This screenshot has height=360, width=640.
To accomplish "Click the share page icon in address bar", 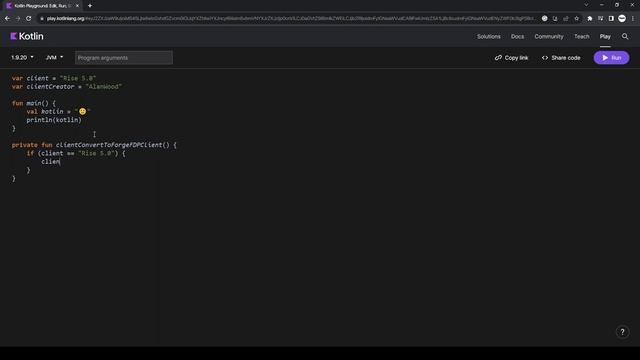I will [x=566, y=18].
